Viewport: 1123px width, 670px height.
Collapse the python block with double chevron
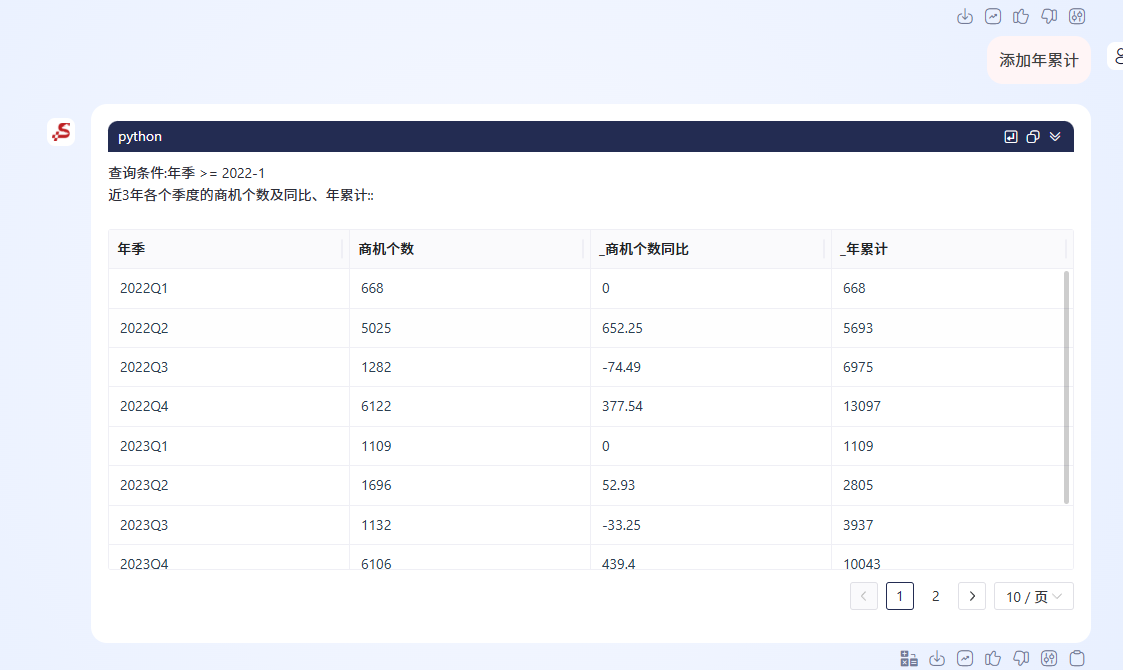(1055, 136)
